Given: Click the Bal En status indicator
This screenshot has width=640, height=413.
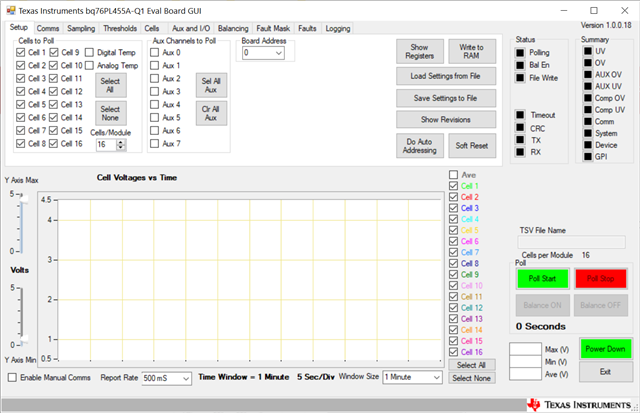Looking at the screenshot, I should [520, 65].
